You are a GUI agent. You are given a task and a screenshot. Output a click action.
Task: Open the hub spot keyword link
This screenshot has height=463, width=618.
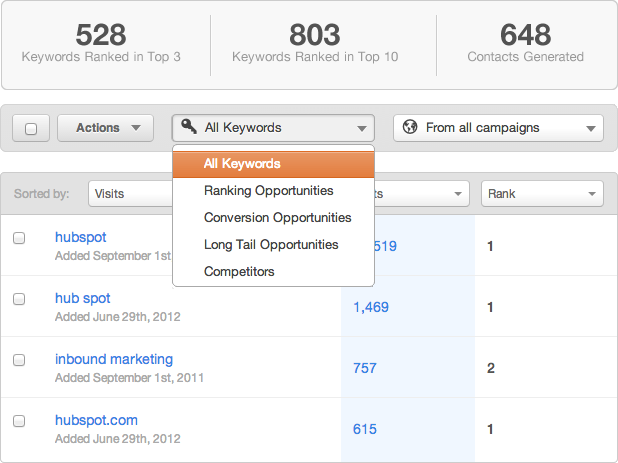click(x=82, y=298)
